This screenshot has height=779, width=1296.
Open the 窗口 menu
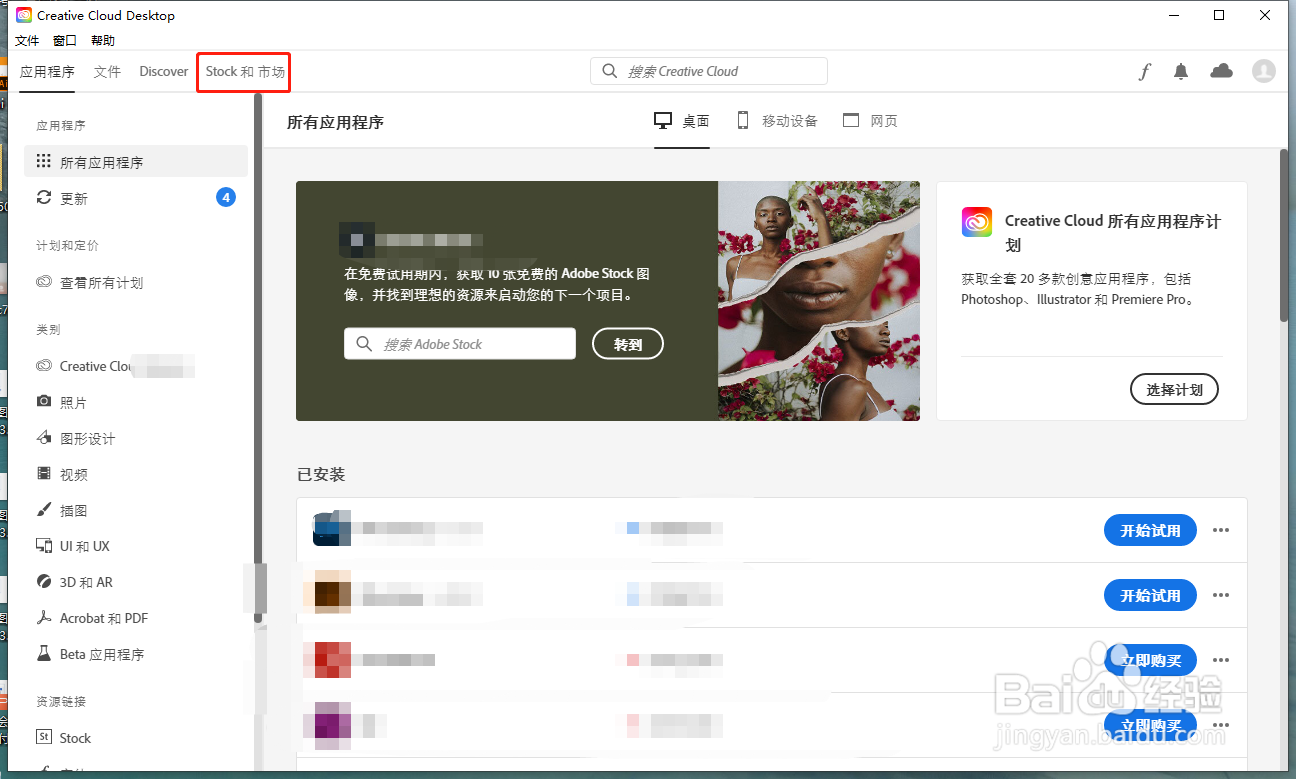(65, 41)
